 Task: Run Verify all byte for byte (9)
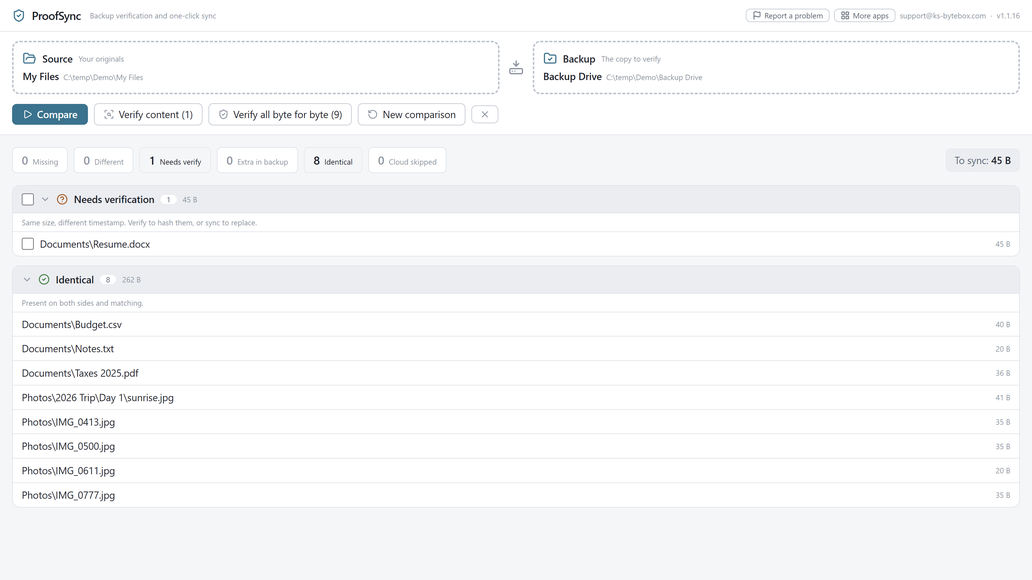coord(280,115)
